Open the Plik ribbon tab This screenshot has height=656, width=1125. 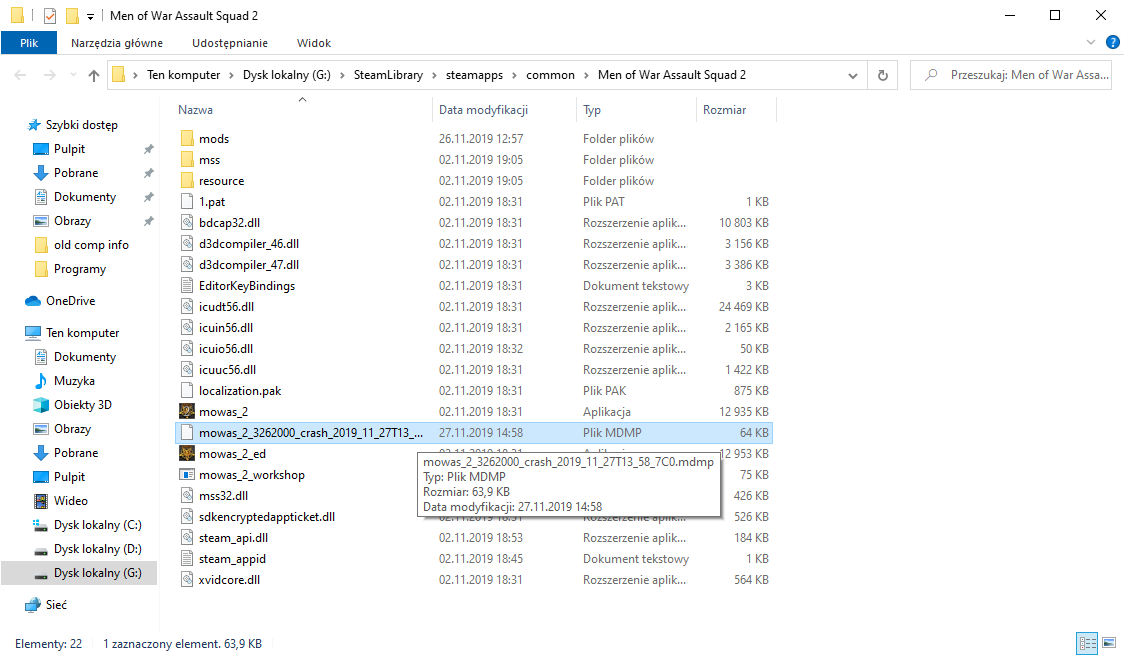[29, 43]
